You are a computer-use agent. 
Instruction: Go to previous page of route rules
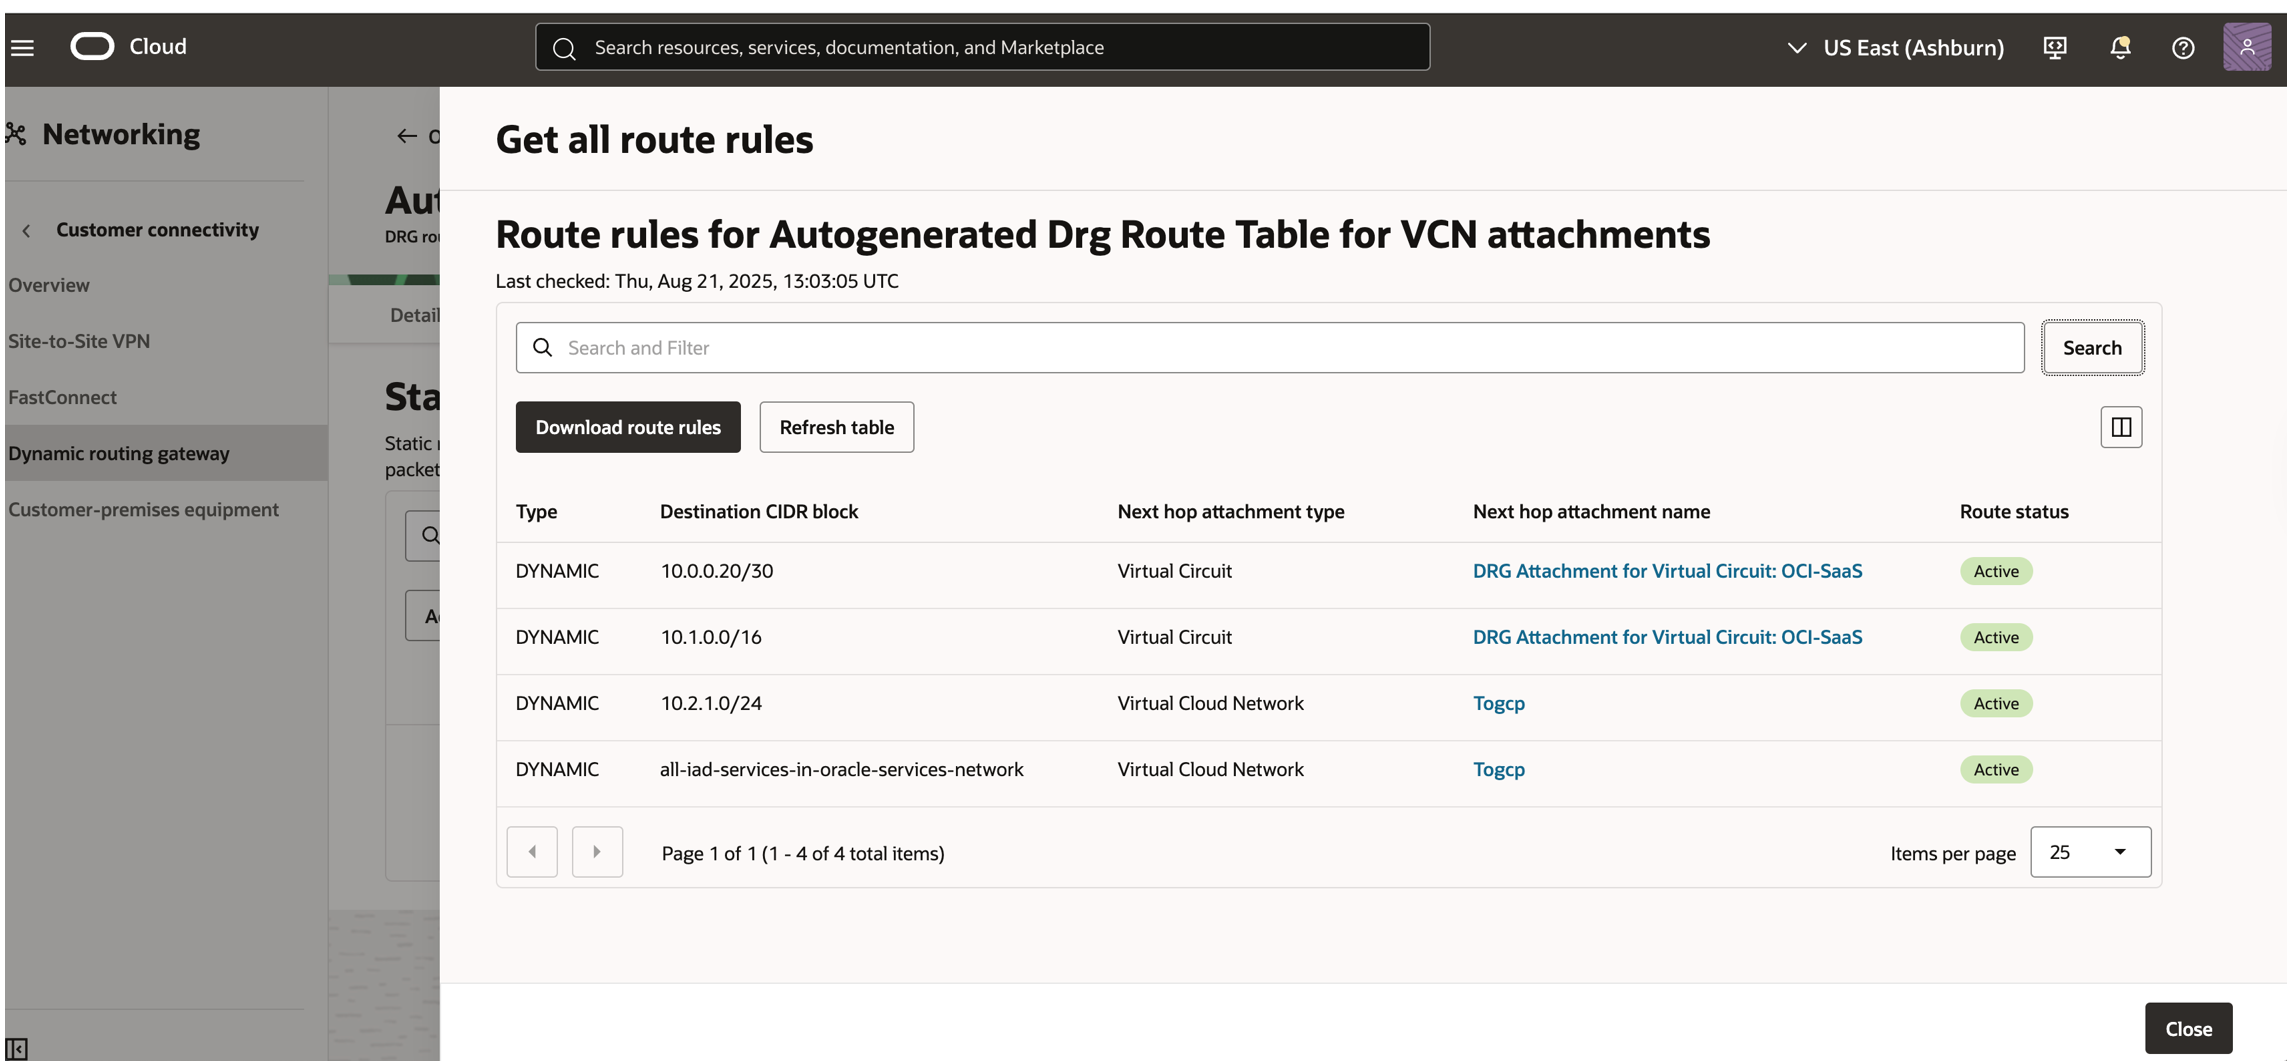coord(532,852)
